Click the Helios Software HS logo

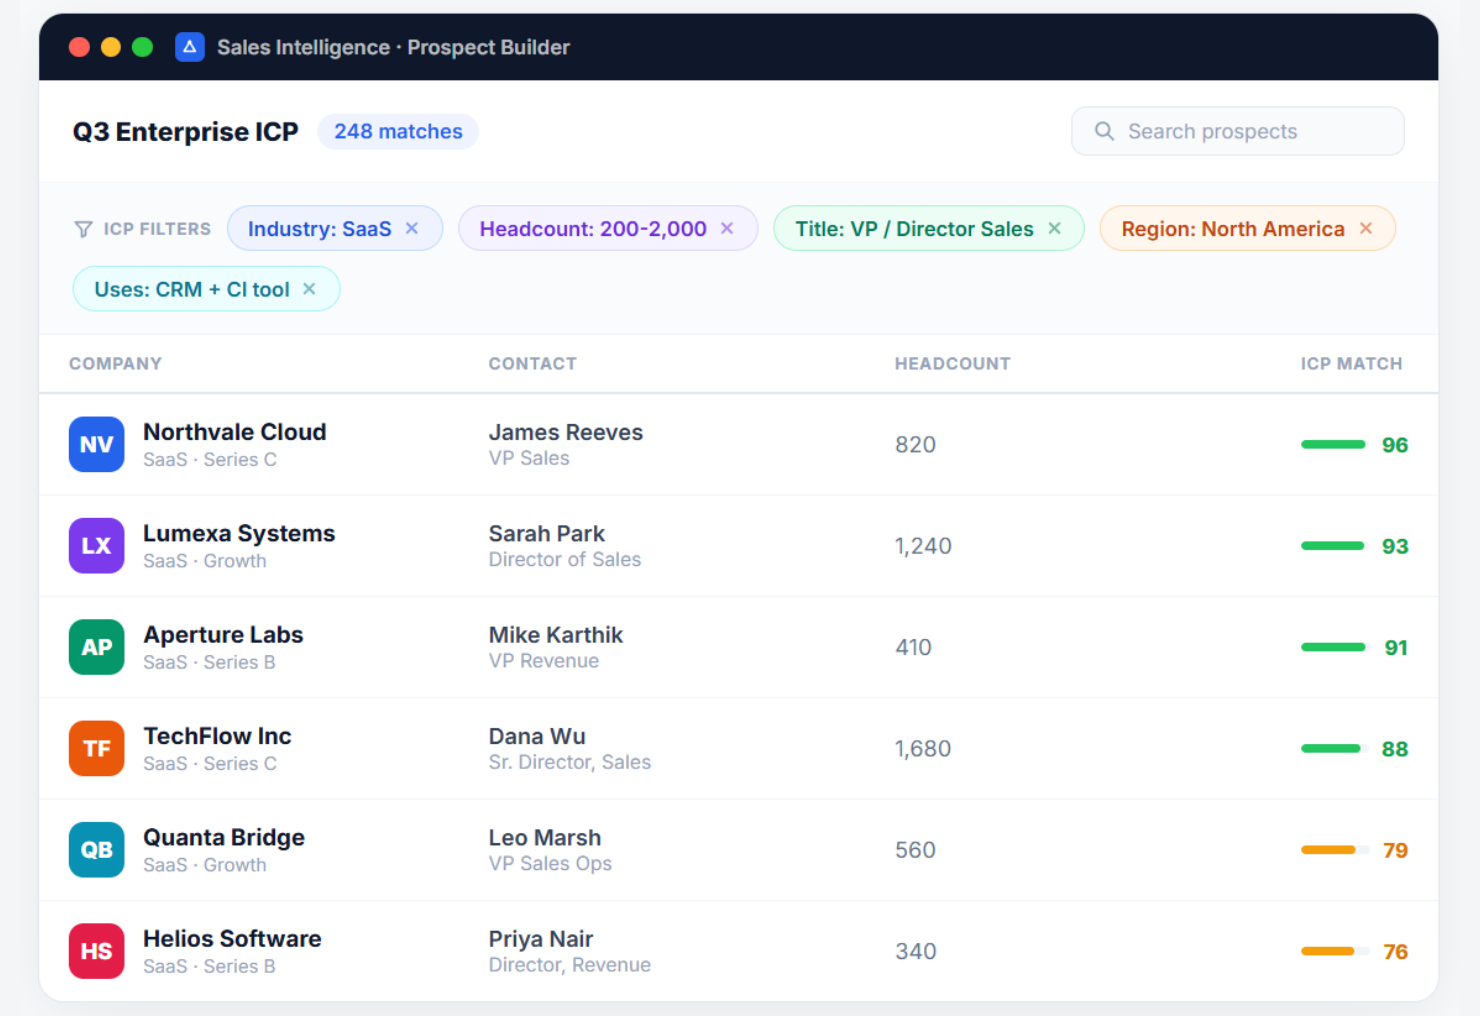[x=97, y=951]
